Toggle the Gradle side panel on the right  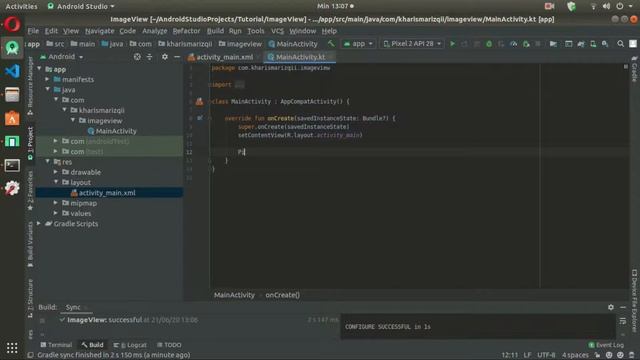point(634,69)
